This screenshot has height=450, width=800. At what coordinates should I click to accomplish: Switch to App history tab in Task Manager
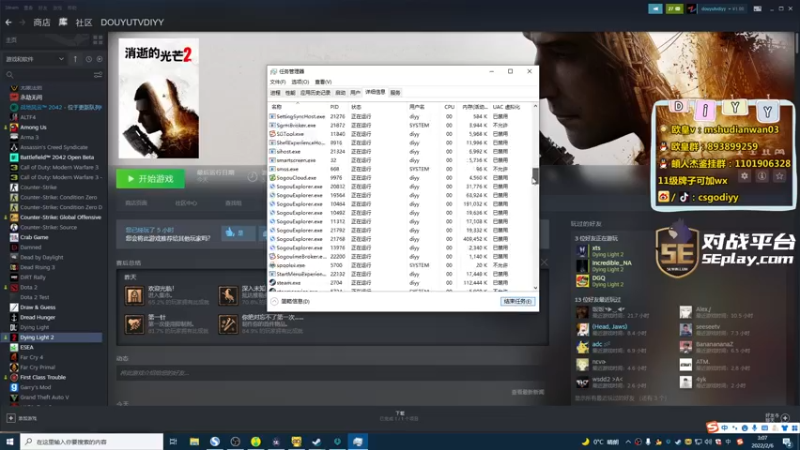coord(315,93)
